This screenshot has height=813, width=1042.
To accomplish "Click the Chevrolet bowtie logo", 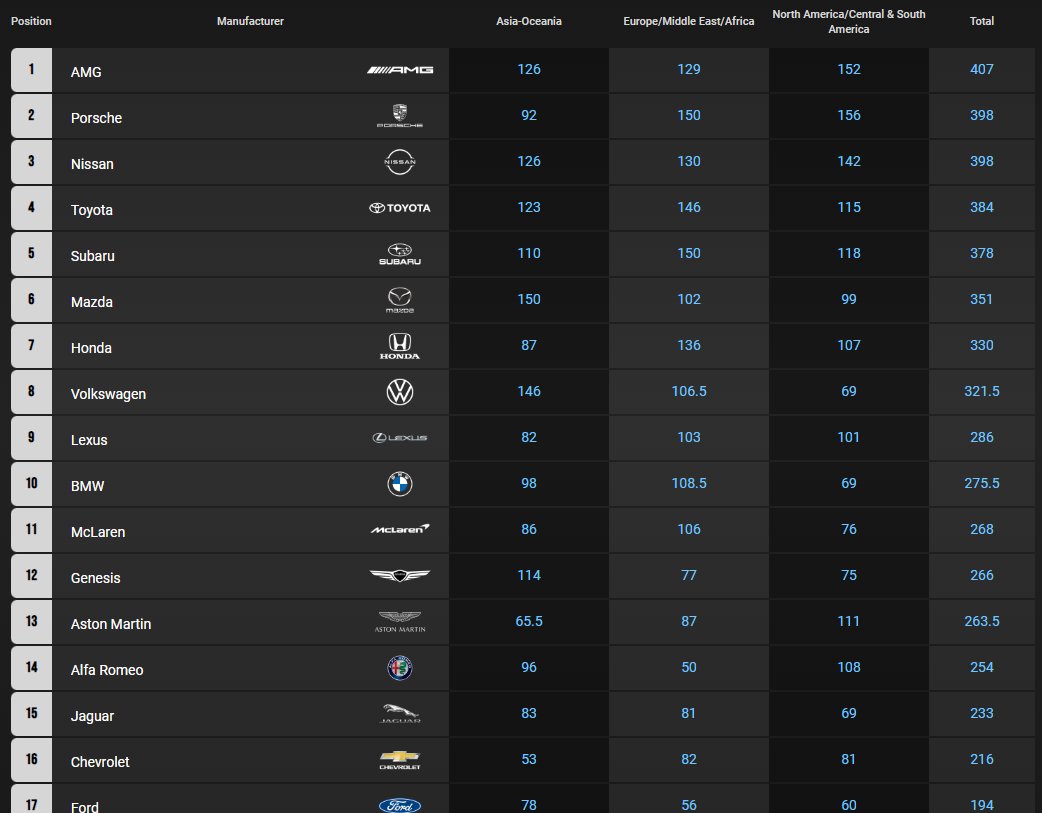I will tap(399, 759).
